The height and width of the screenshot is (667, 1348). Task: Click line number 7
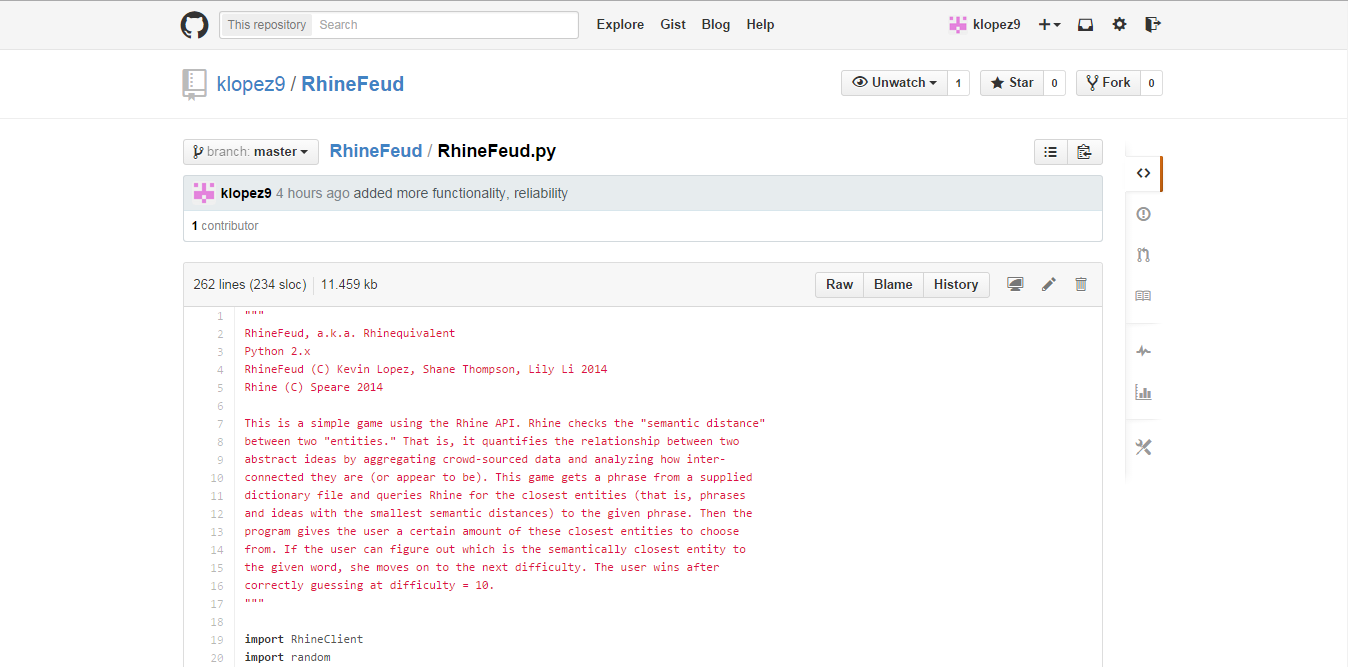[220, 424]
